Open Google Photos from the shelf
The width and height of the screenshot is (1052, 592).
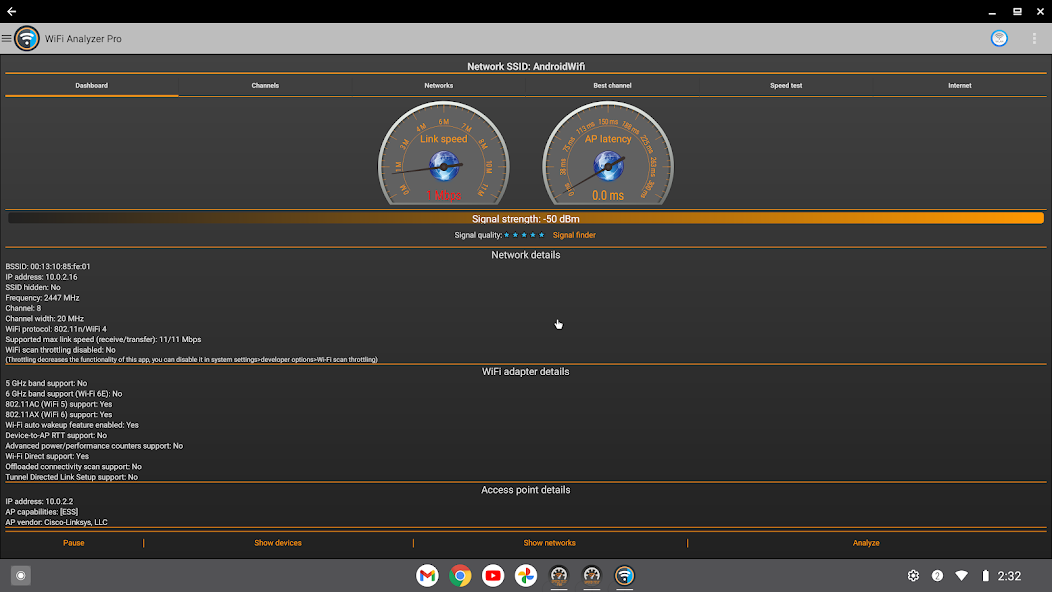tap(526, 575)
